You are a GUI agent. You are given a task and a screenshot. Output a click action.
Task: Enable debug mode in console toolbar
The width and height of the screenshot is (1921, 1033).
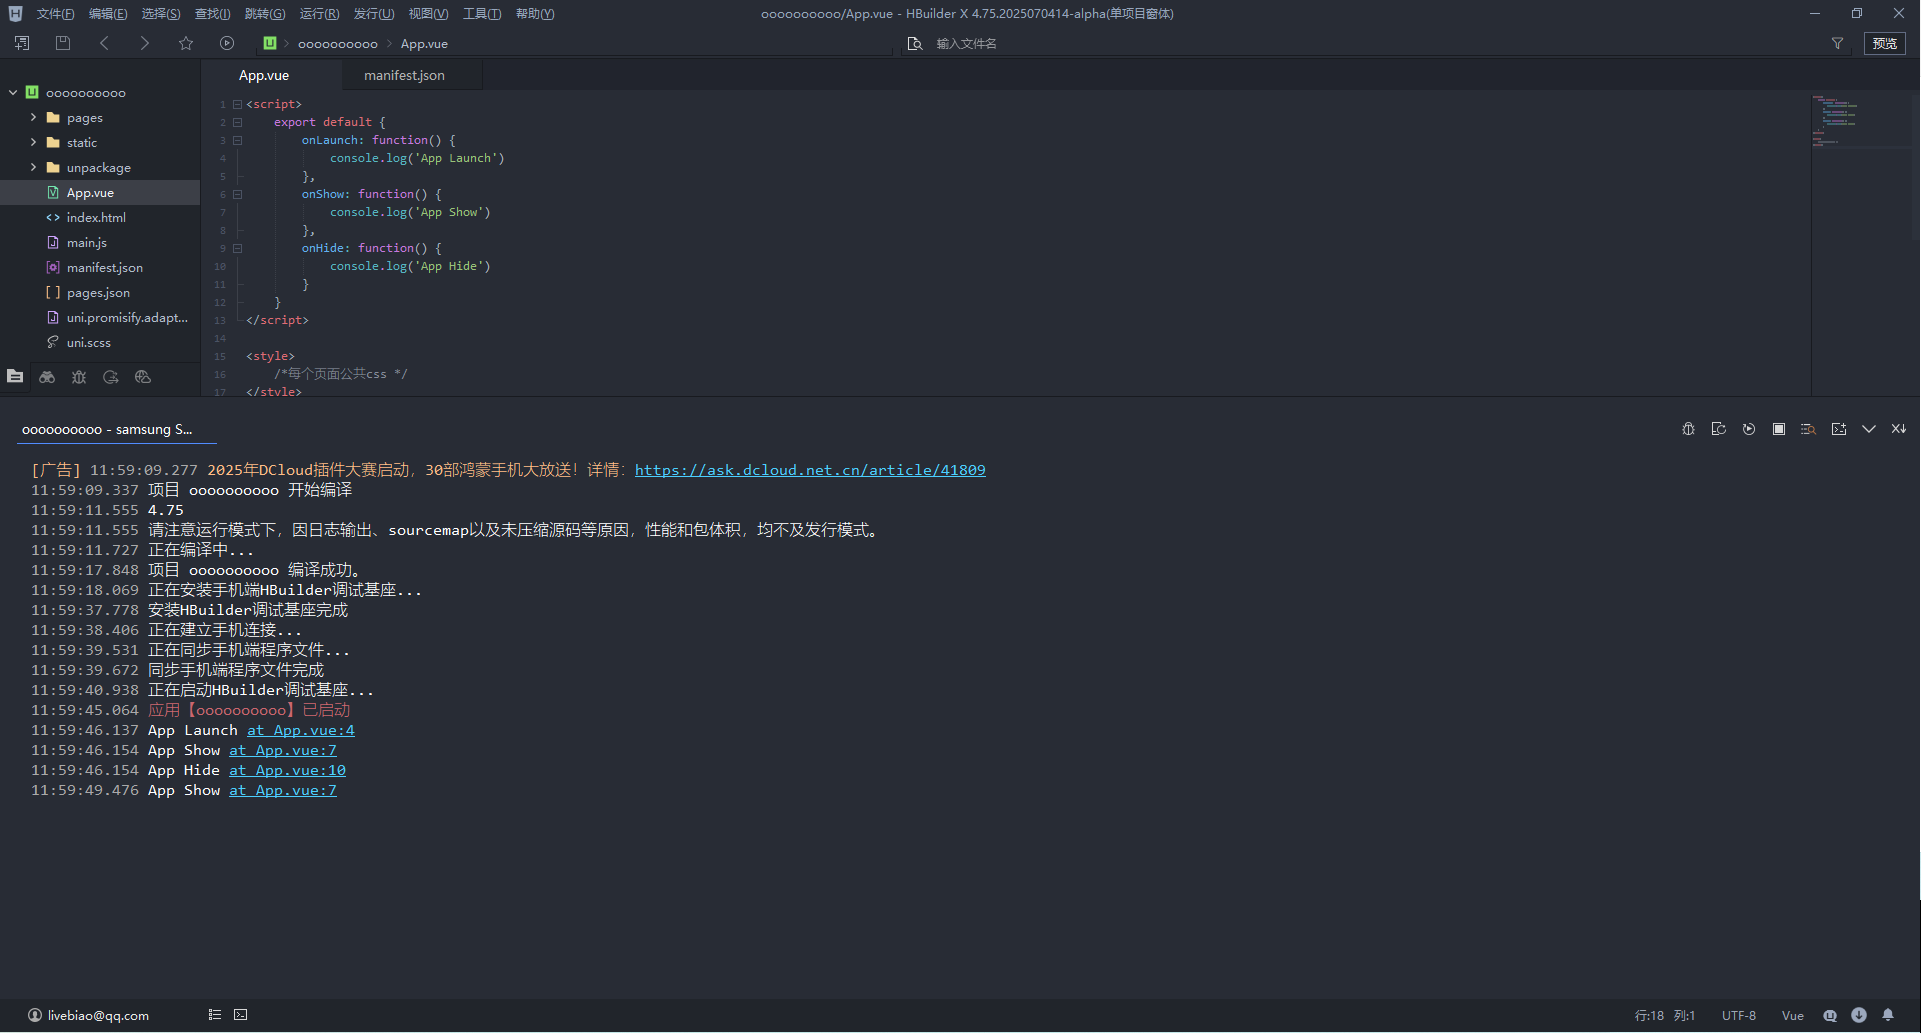click(x=1688, y=429)
